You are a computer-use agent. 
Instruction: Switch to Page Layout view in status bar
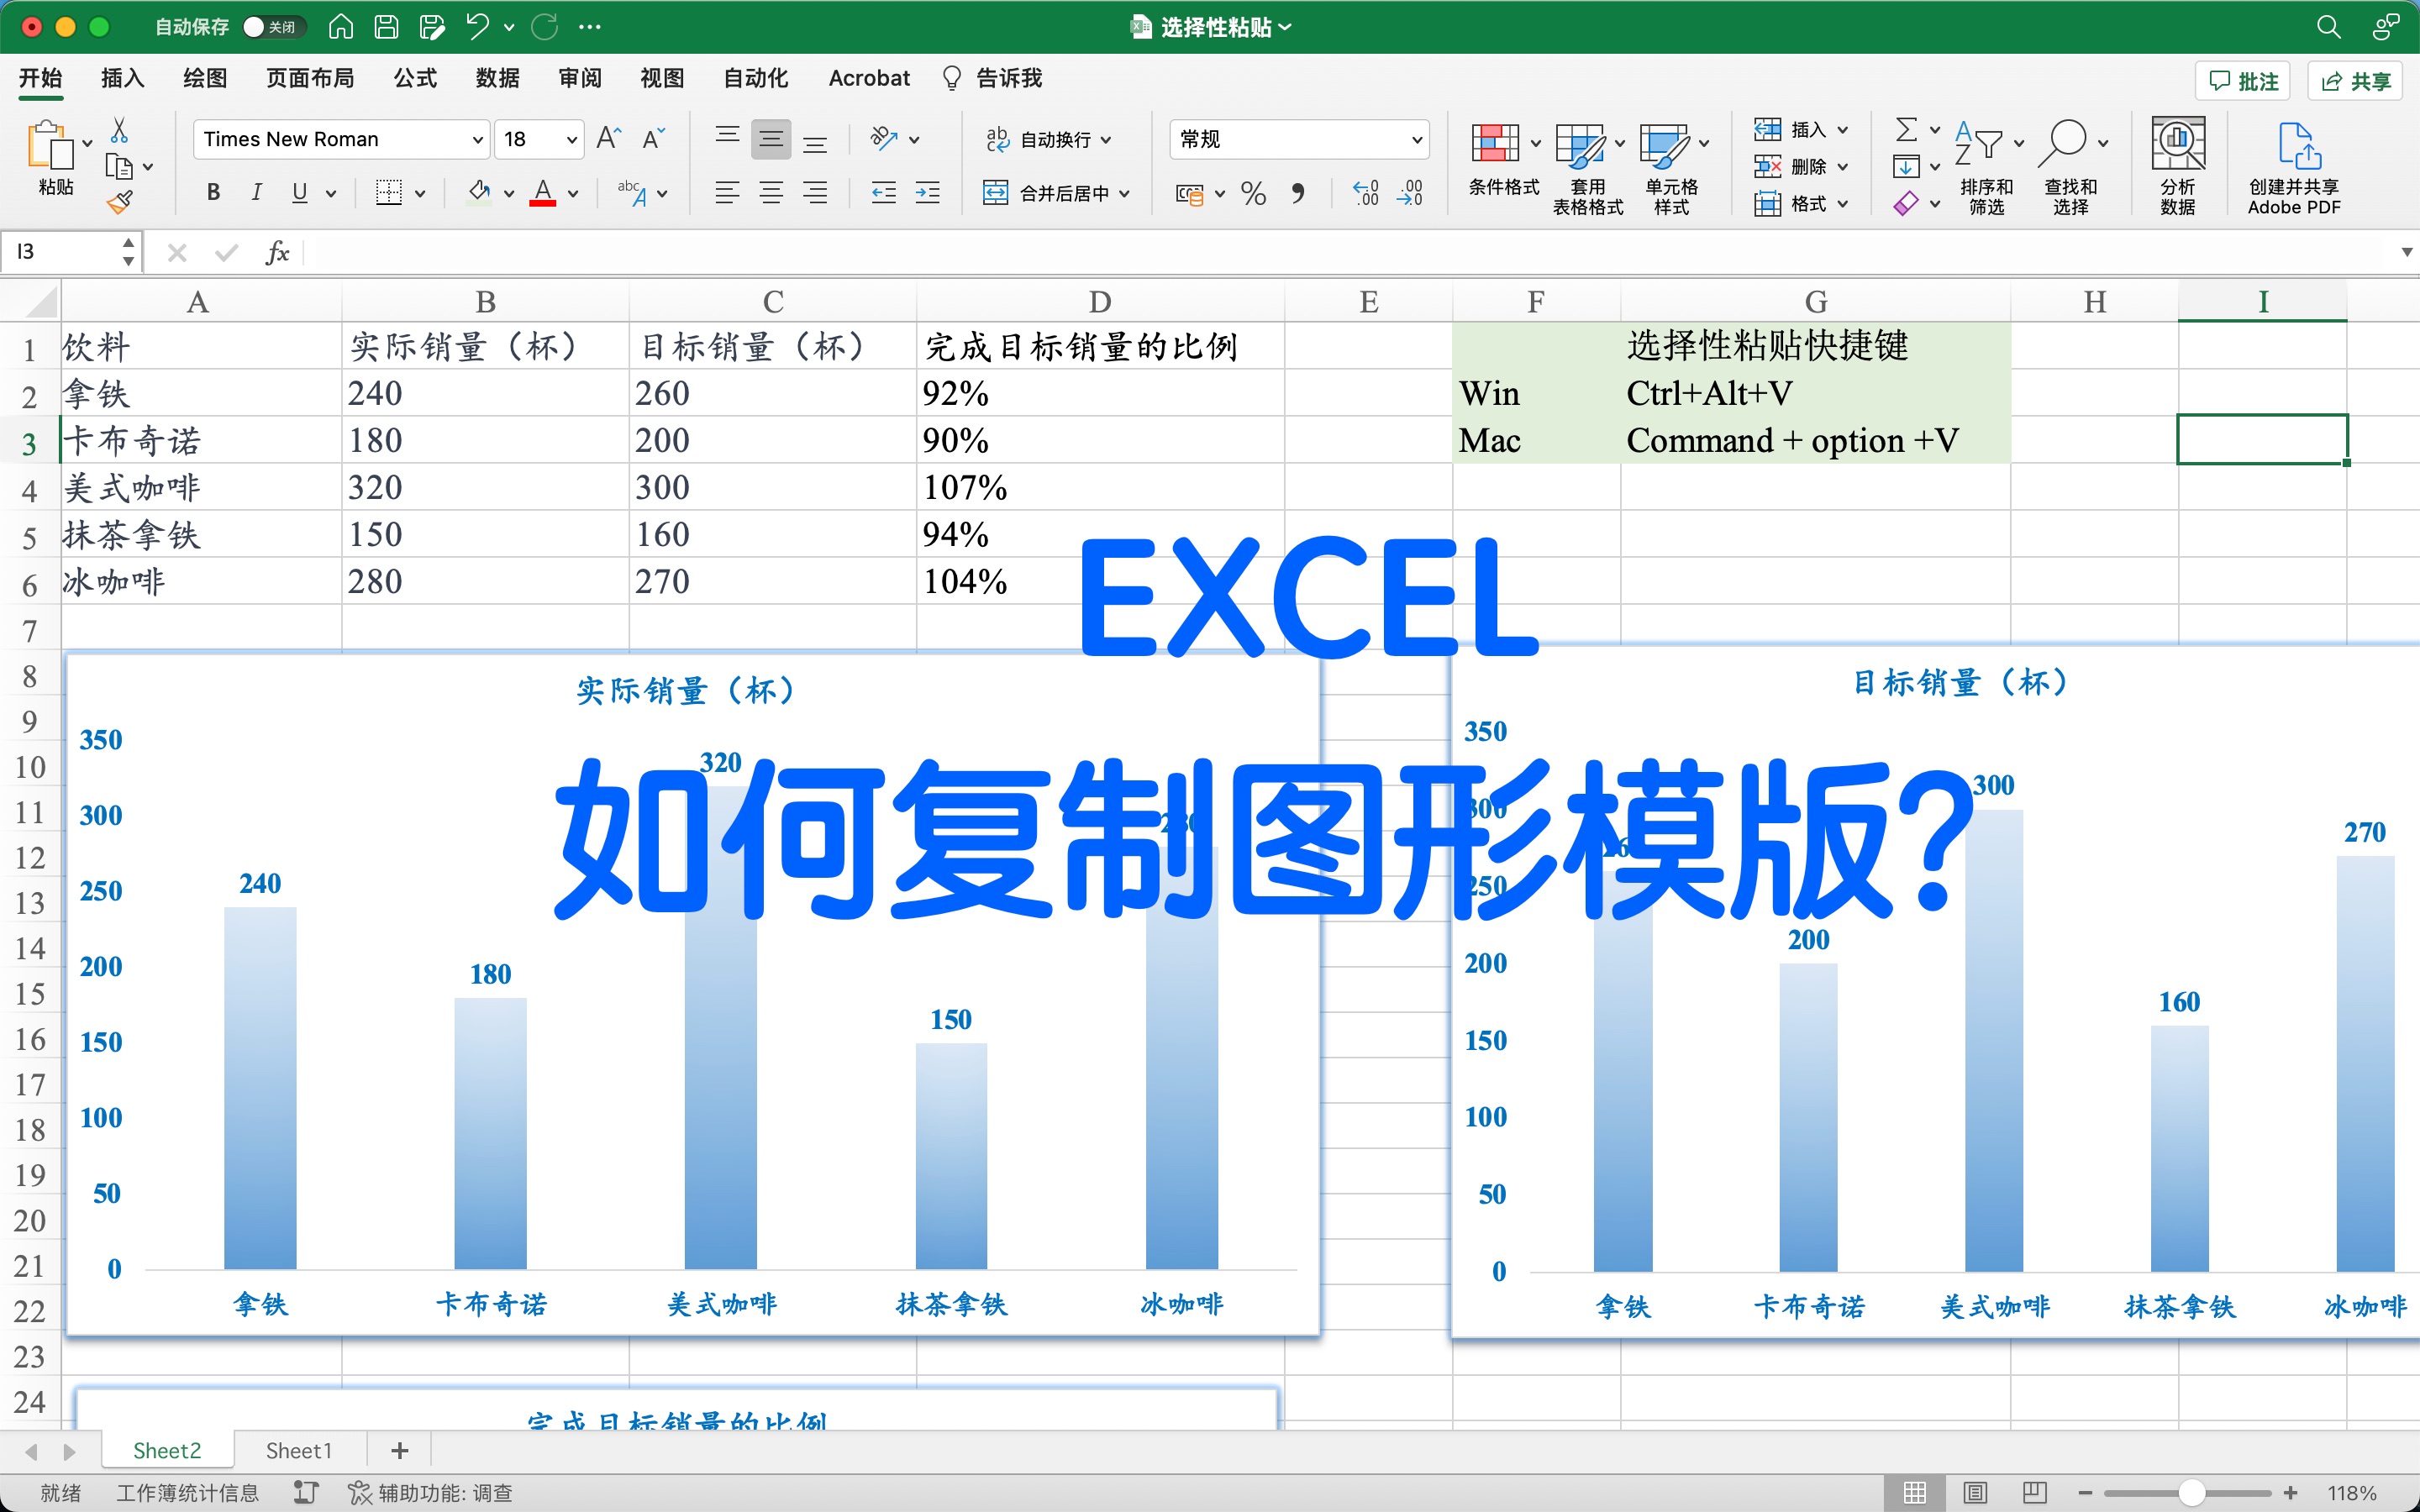point(1975,1492)
